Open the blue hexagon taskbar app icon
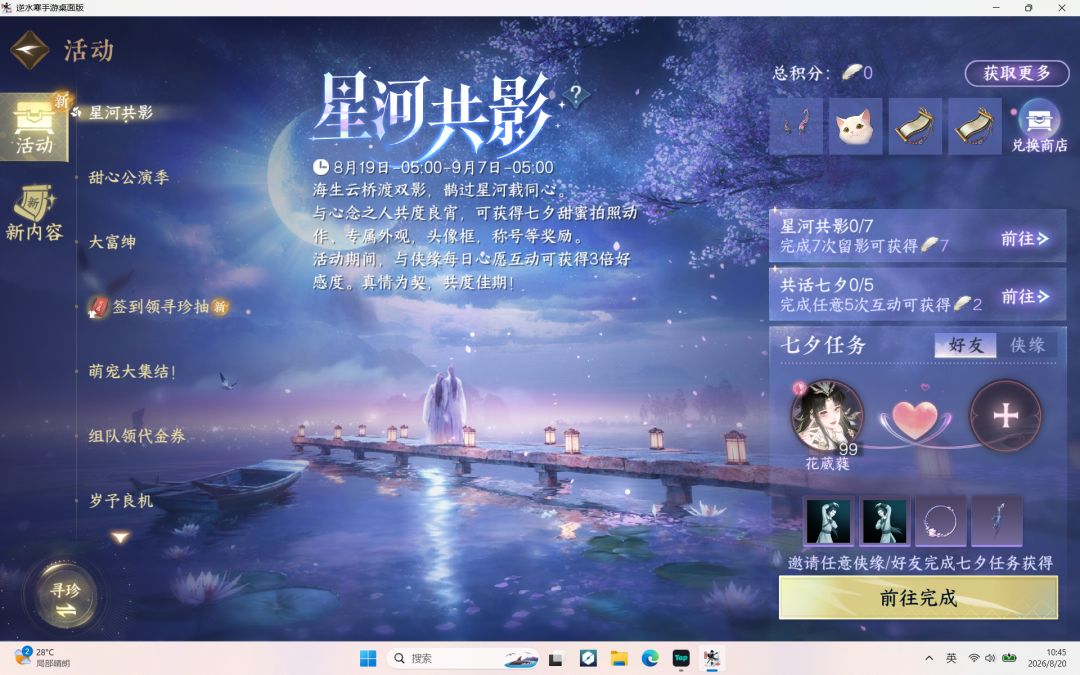The width and height of the screenshot is (1080, 675). [x=588, y=658]
